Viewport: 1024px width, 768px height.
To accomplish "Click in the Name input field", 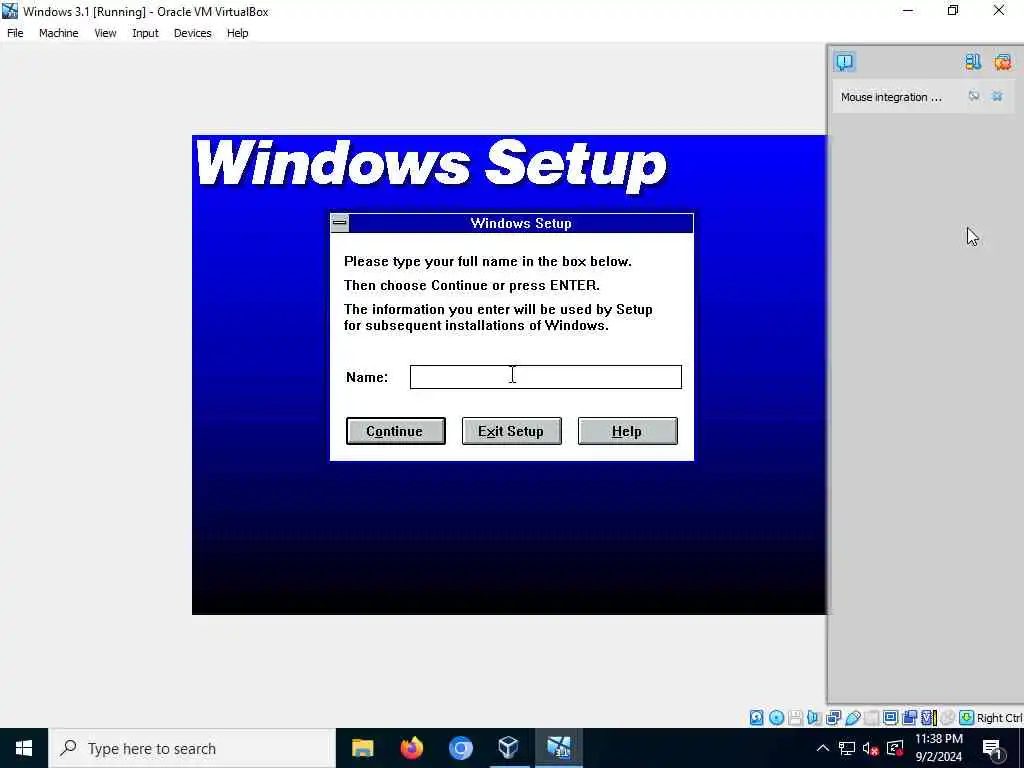I will click(545, 377).
